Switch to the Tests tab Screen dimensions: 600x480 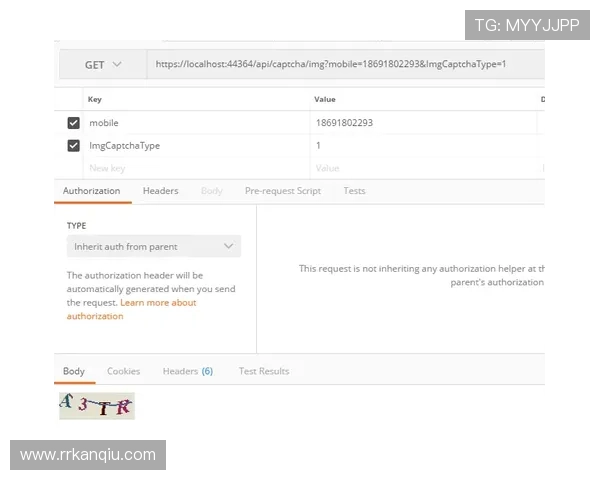(354, 191)
